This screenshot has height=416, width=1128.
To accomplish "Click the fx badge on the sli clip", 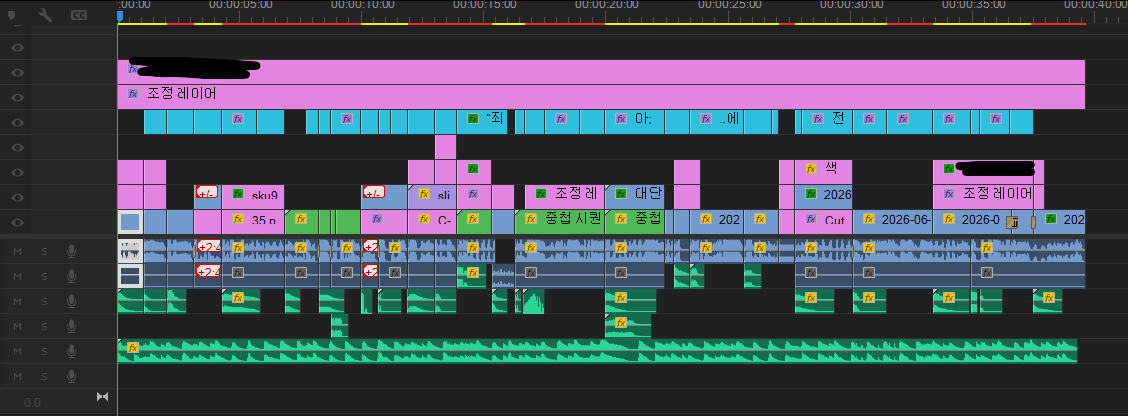I will tap(424, 194).
